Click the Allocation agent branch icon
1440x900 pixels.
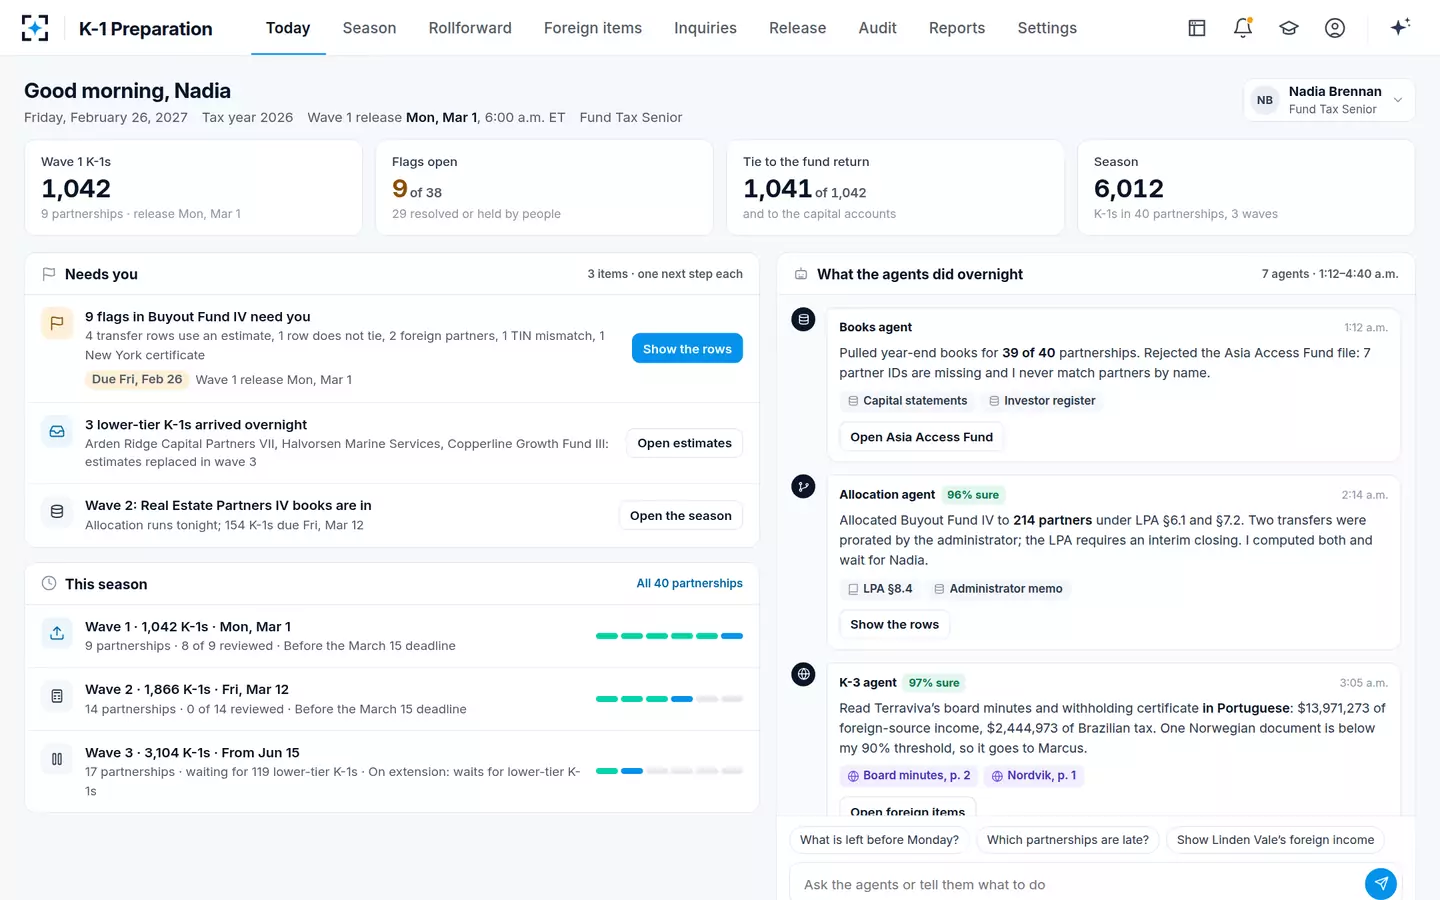coord(803,486)
